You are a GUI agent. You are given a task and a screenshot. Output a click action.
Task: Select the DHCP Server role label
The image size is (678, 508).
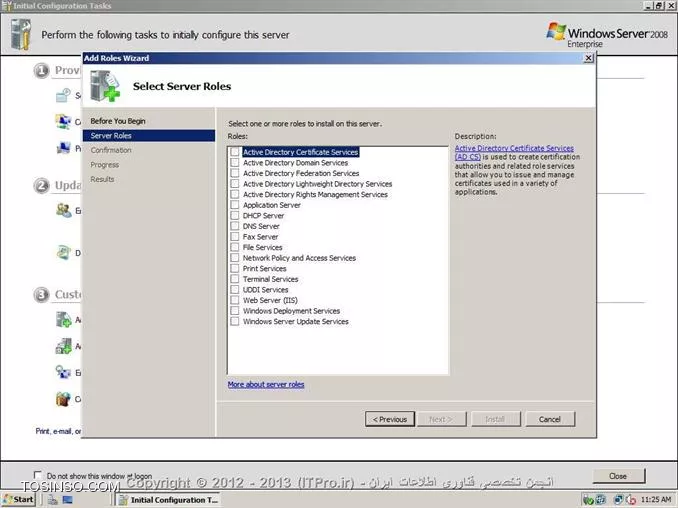263,216
